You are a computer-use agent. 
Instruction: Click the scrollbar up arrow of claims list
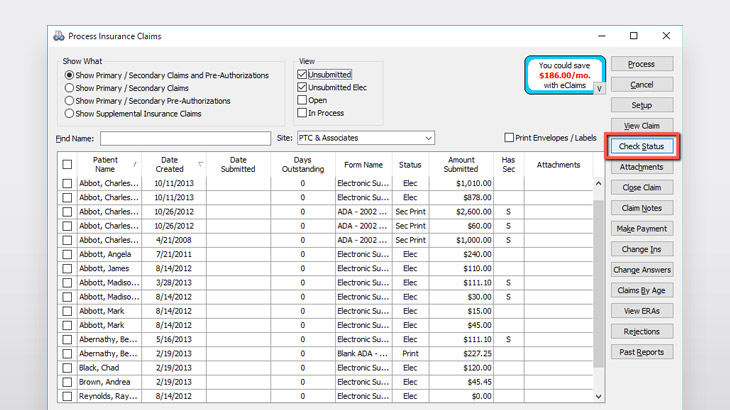[x=599, y=183]
